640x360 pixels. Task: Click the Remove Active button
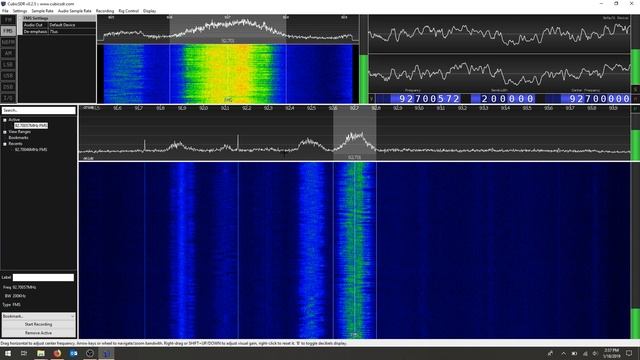(x=38, y=333)
